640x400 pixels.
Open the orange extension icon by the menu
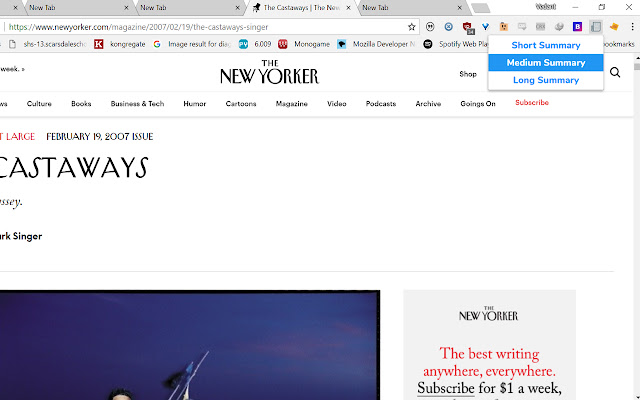coord(614,27)
